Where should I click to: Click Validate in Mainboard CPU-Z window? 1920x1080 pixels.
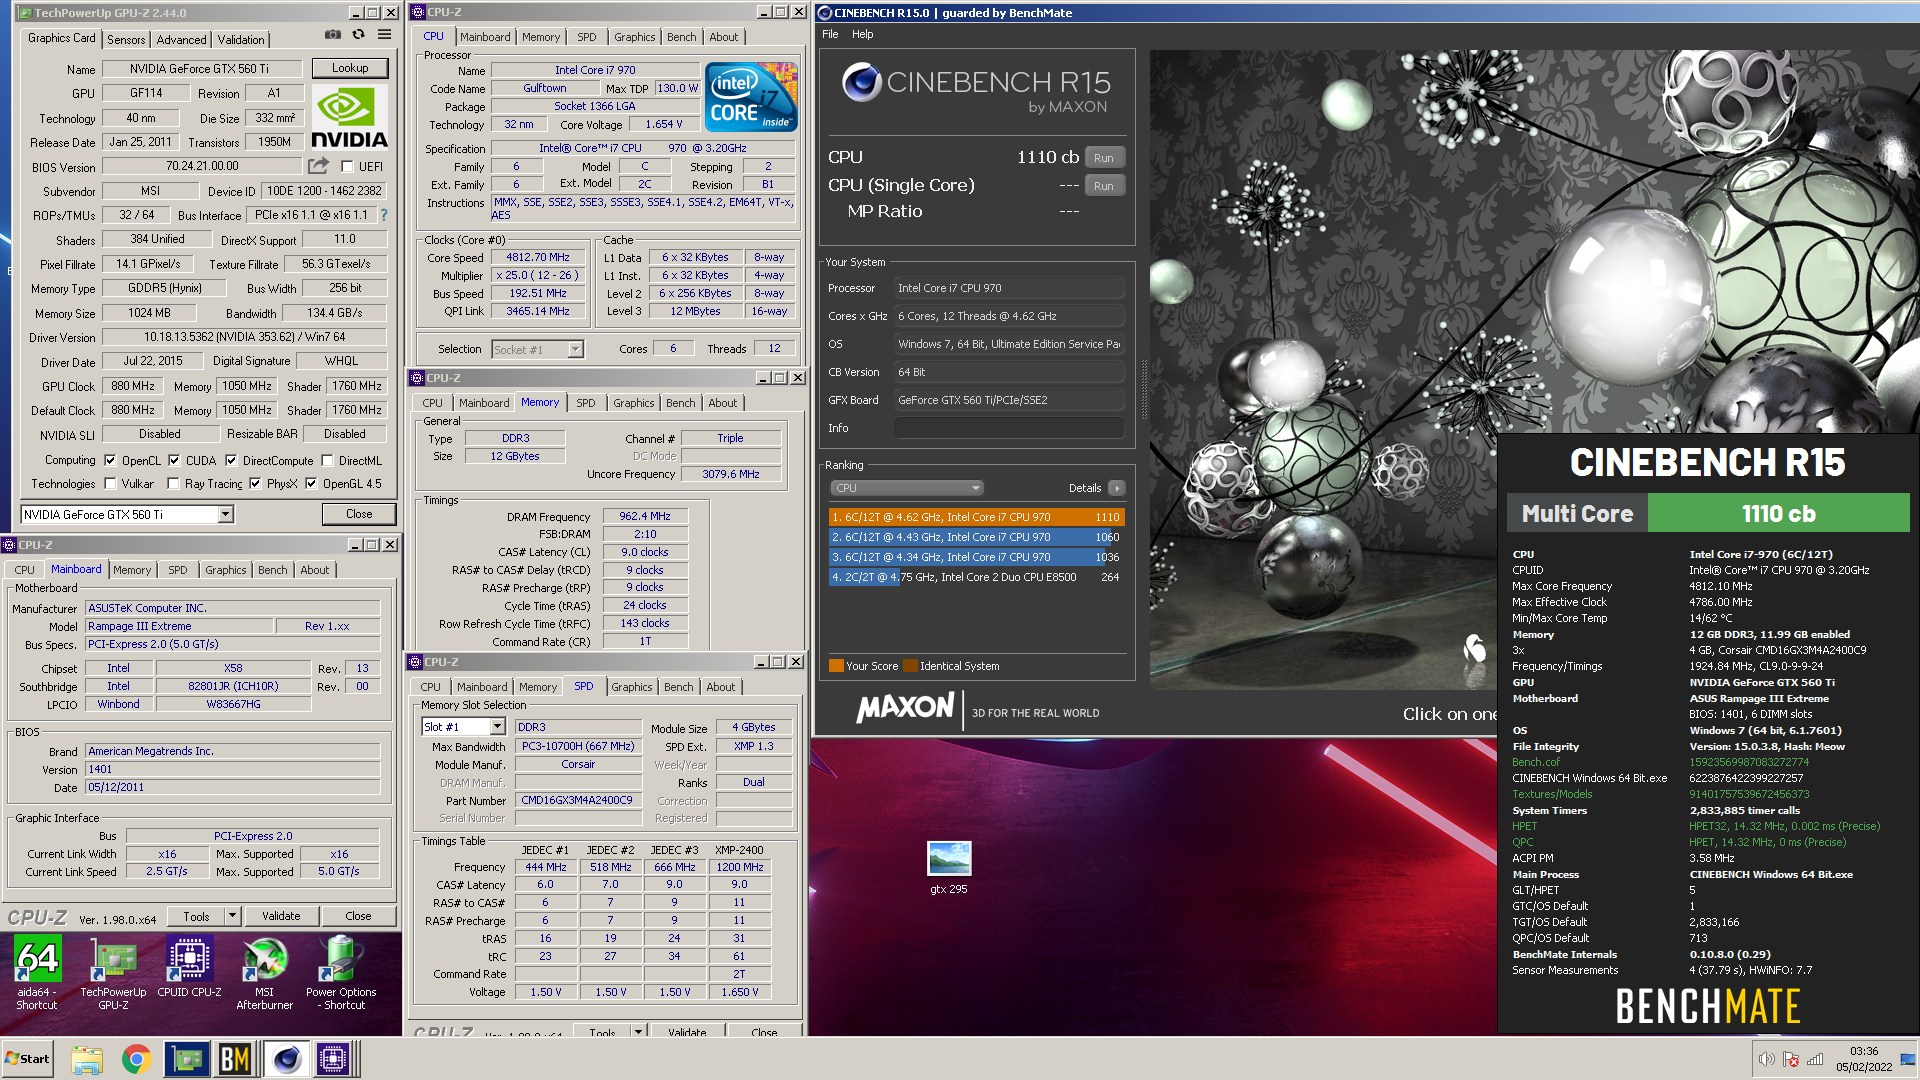pyautogui.click(x=281, y=916)
